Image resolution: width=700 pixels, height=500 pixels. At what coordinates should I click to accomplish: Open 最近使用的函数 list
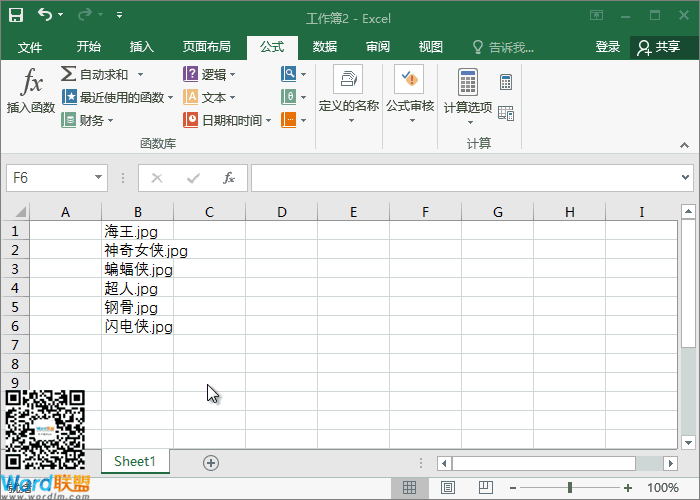[117, 97]
